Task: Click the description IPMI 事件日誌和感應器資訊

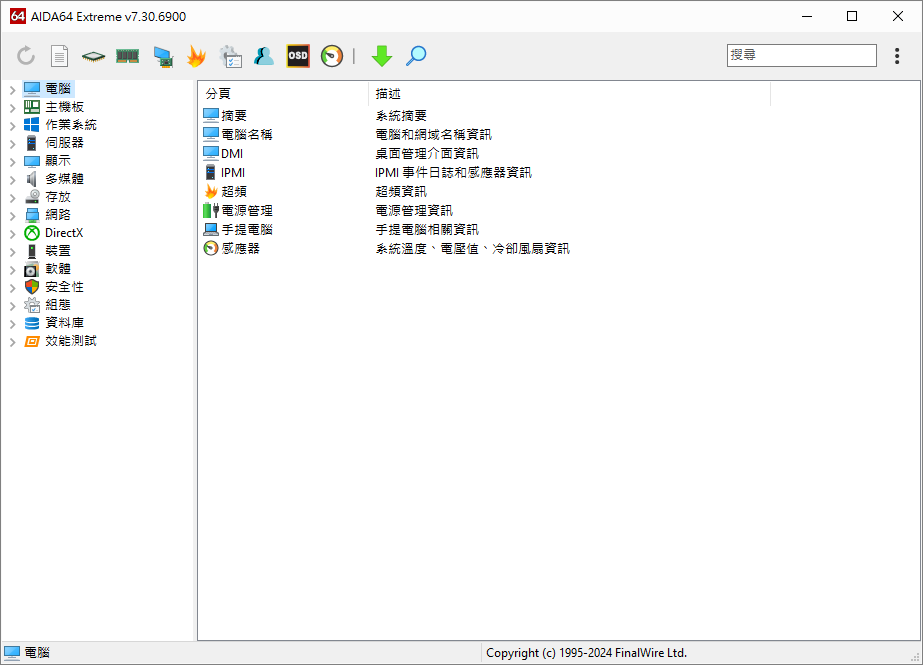Action: point(453,172)
